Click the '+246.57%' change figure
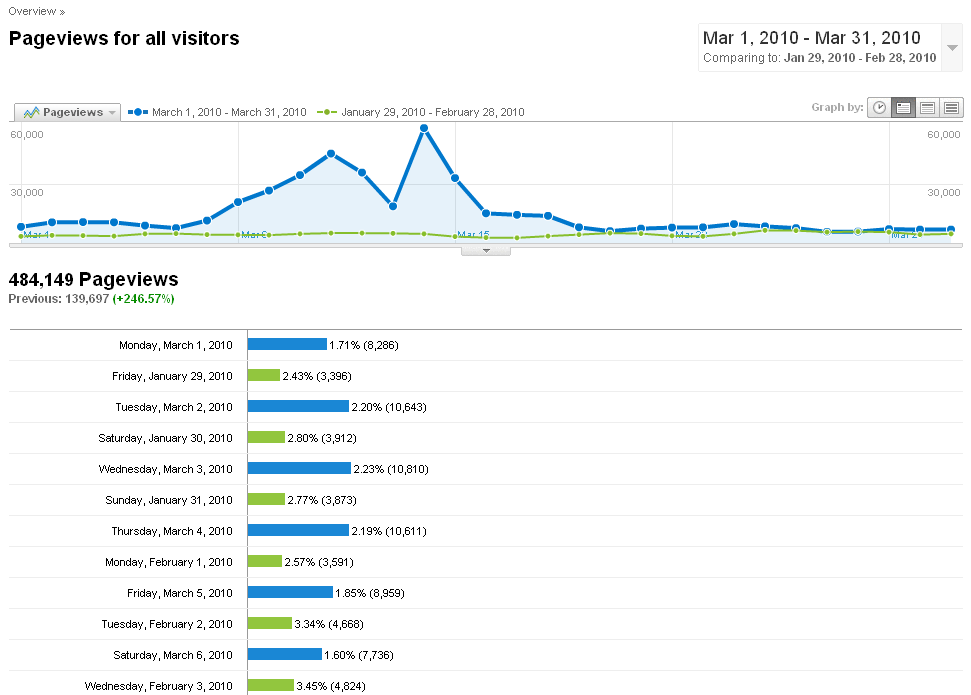The height and width of the screenshot is (695, 971). 143,299
